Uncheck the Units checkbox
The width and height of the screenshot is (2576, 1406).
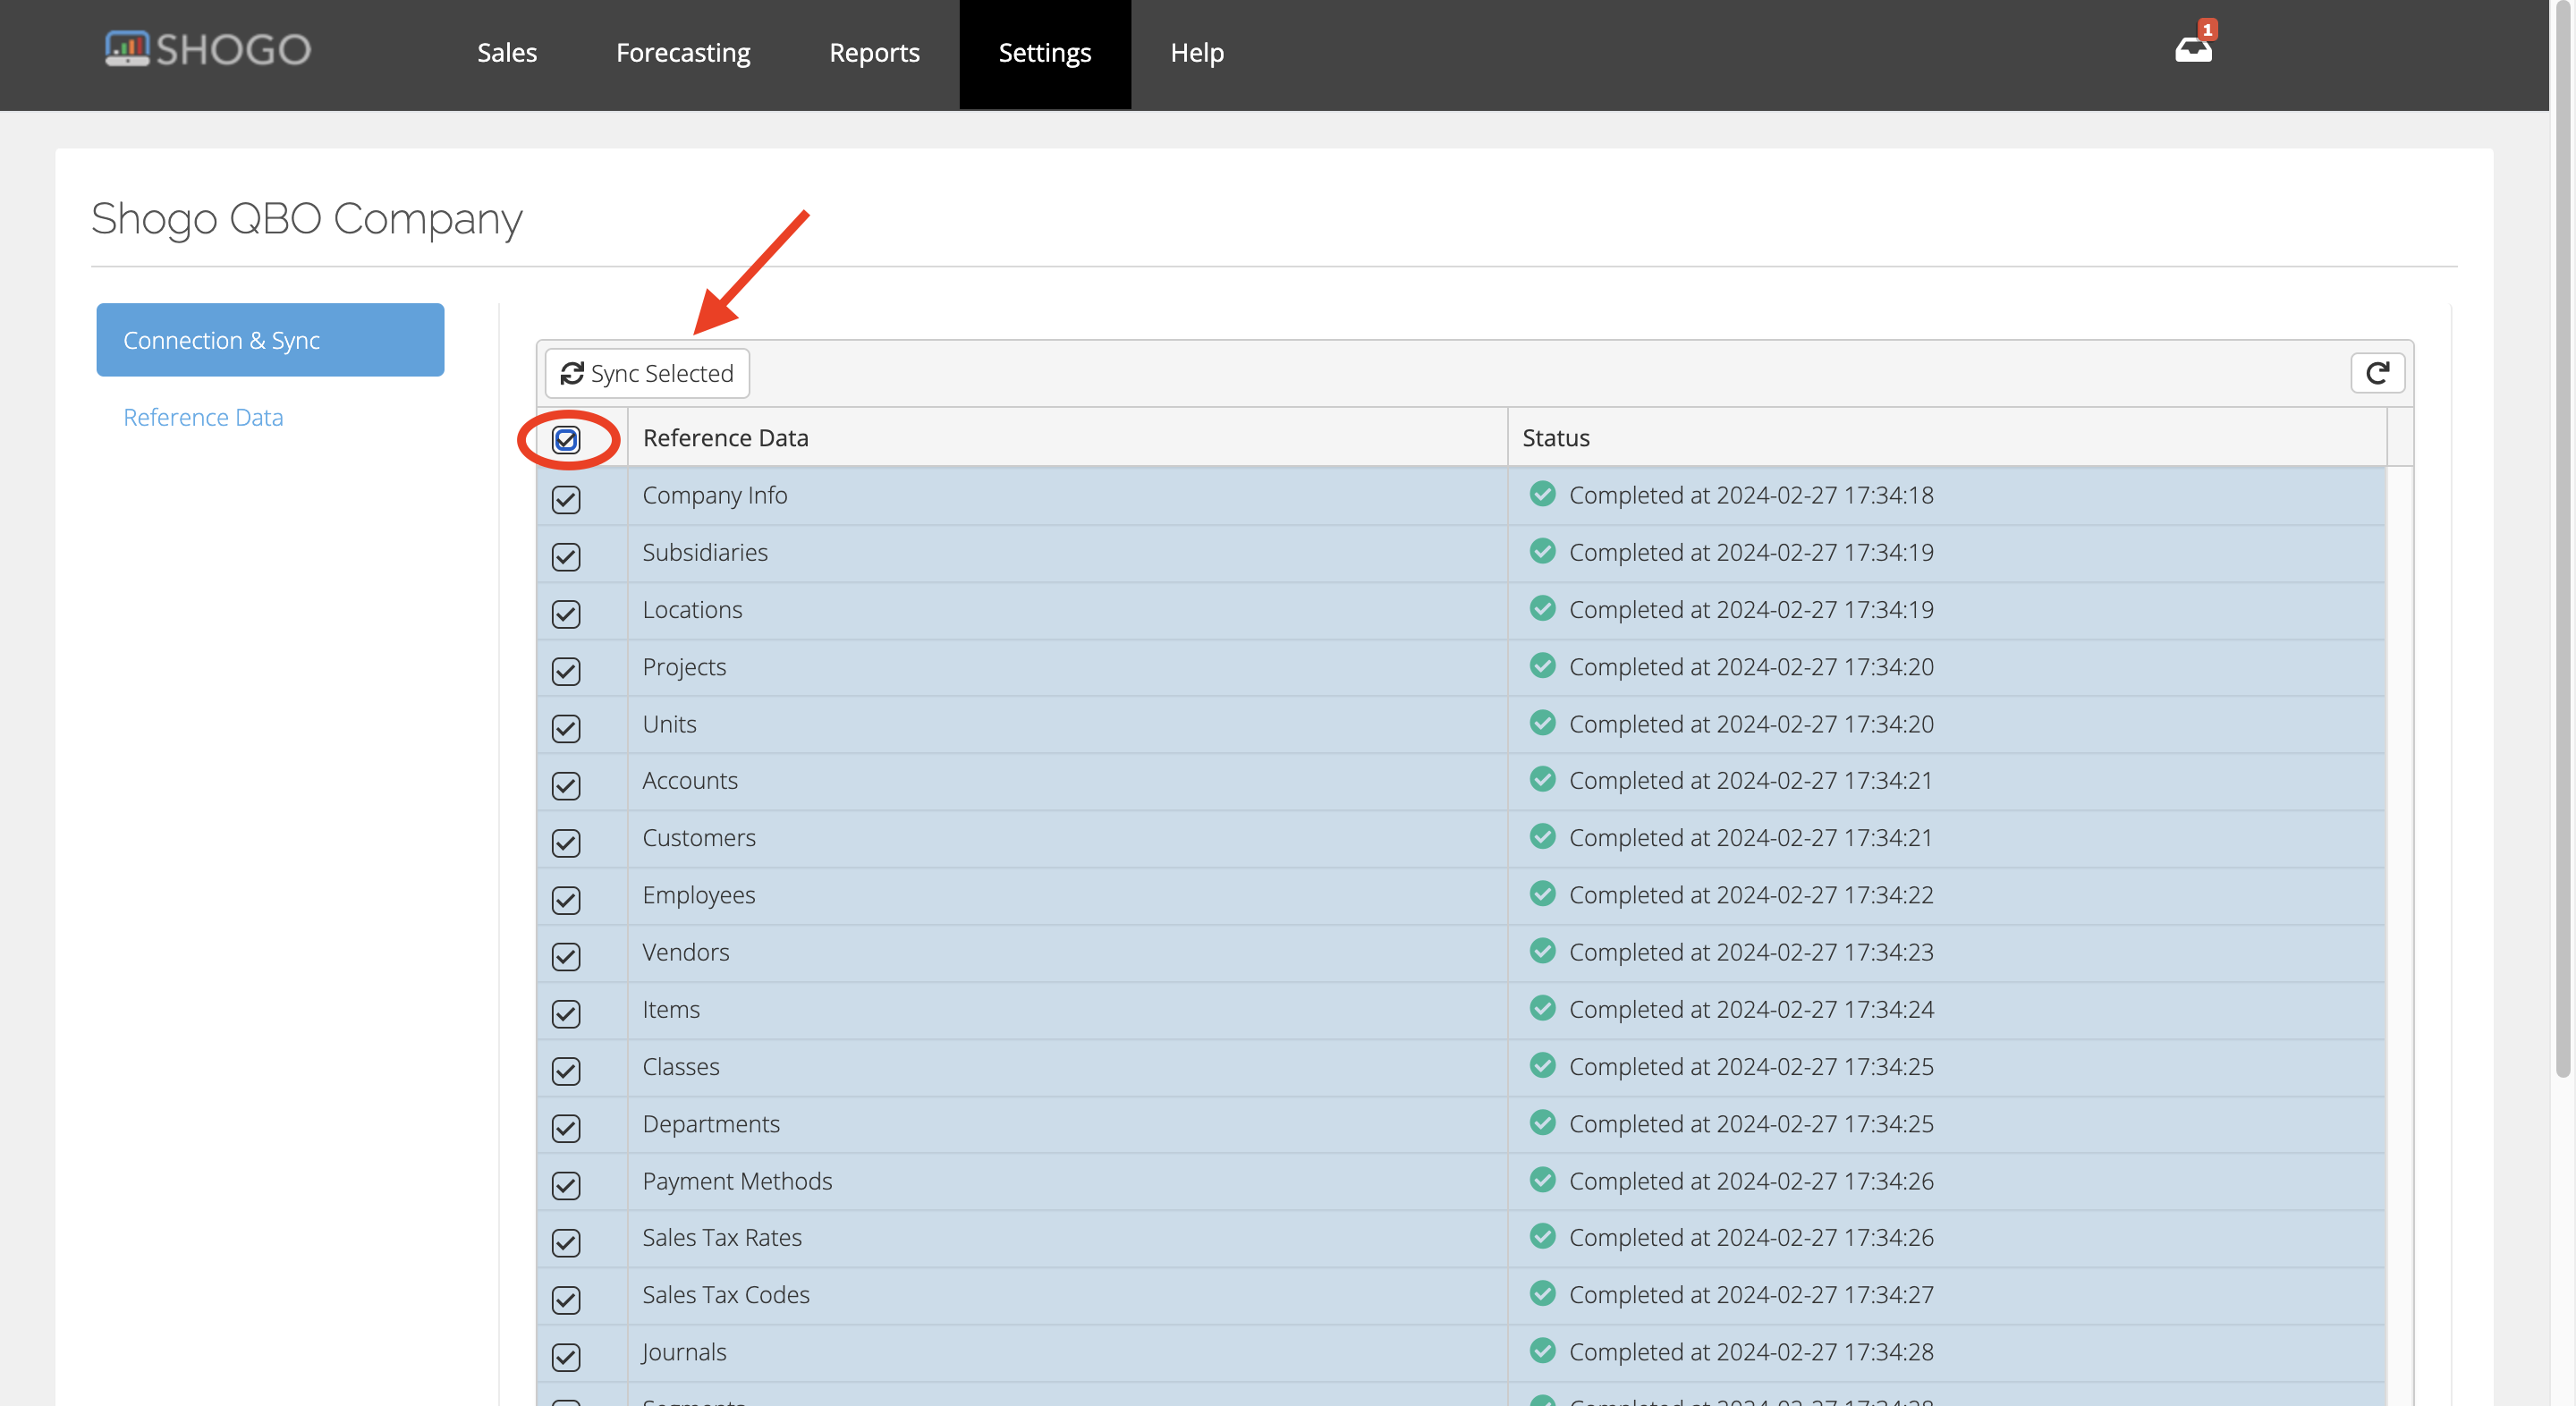(x=566, y=727)
